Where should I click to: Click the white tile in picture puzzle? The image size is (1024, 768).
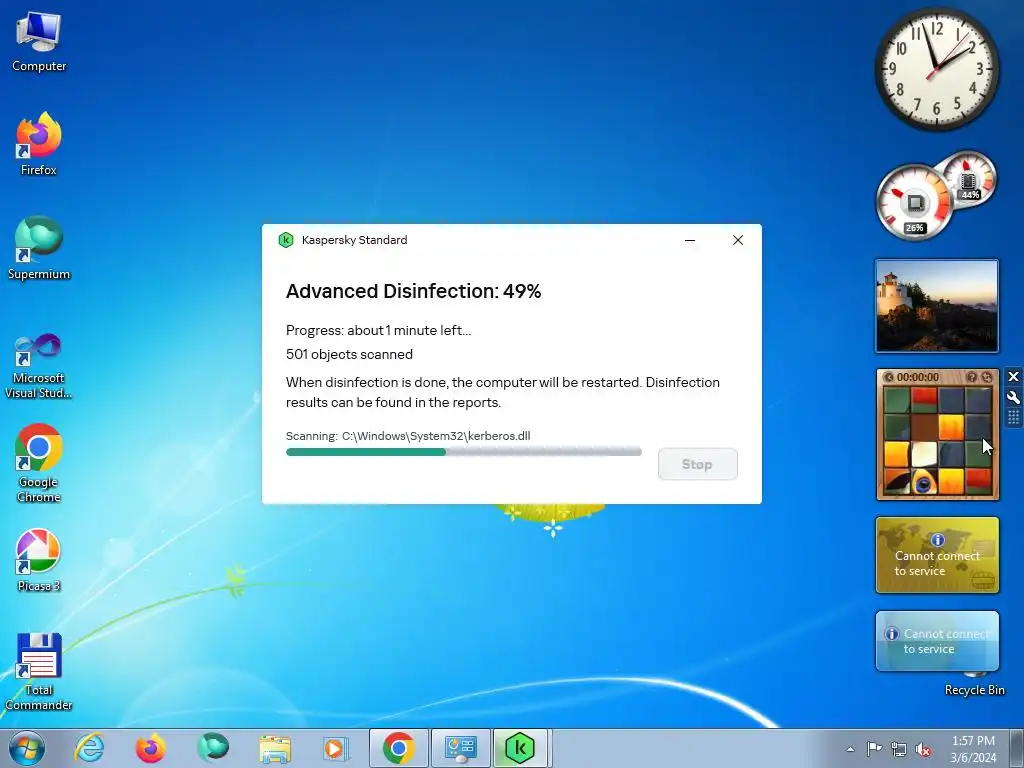click(x=923, y=455)
